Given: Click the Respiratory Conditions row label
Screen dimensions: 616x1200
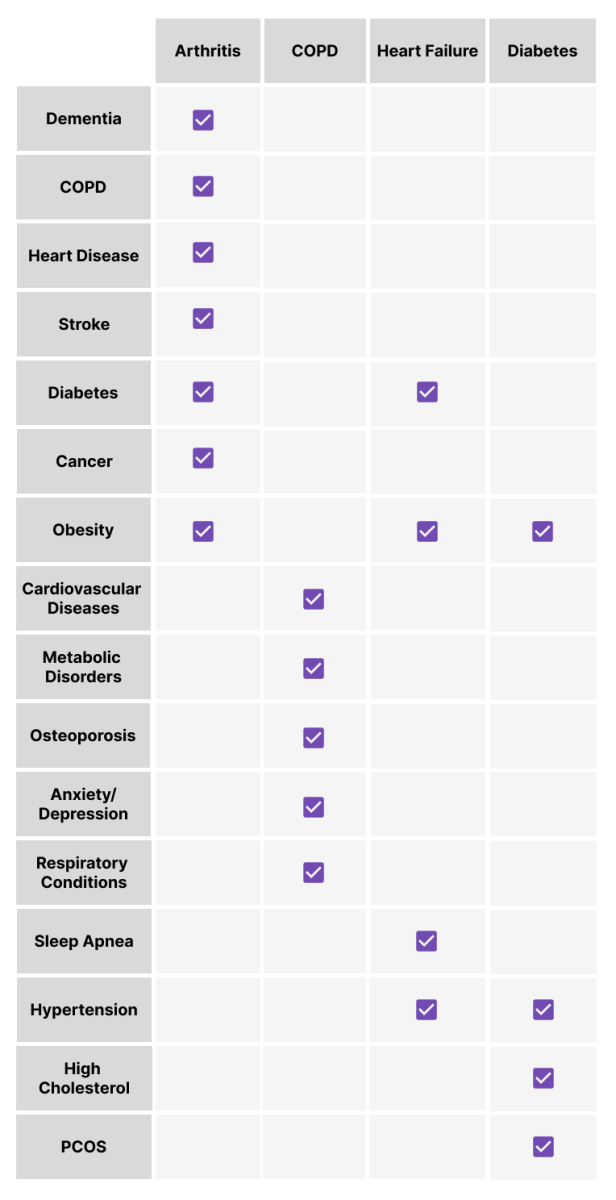Looking at the screenshot, I should point(84,873).
